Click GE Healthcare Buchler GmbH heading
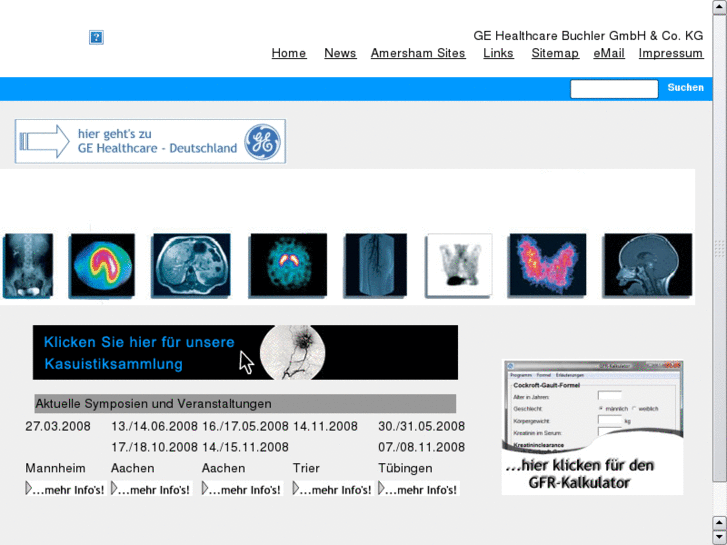 point(588,36)
